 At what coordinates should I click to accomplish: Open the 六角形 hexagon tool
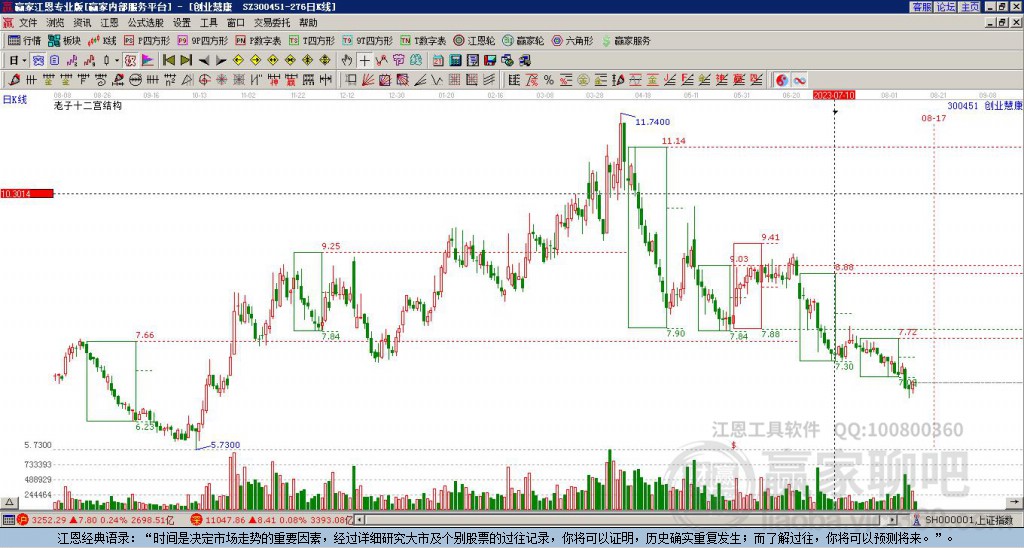pyautogui.click(x=573, y=40)
